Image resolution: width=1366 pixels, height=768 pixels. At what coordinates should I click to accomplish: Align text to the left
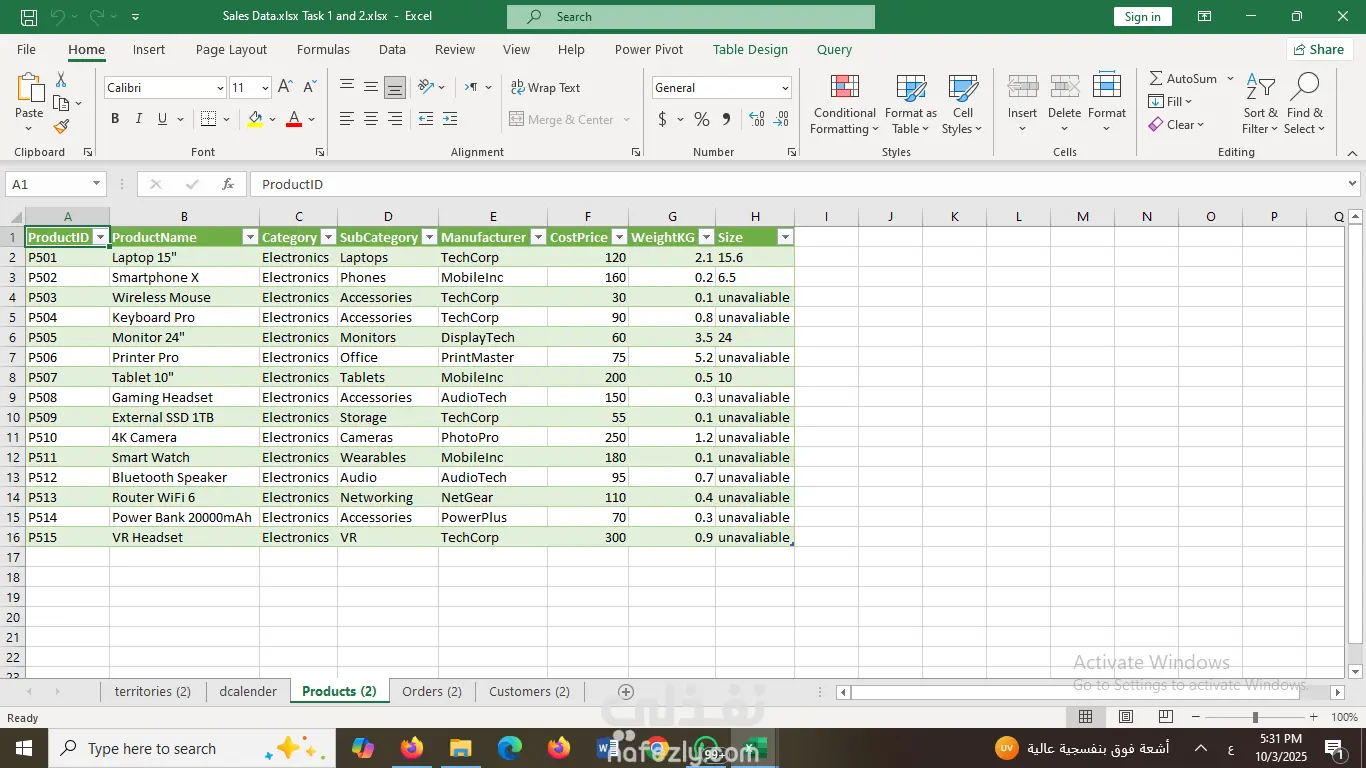click(347, 119)
